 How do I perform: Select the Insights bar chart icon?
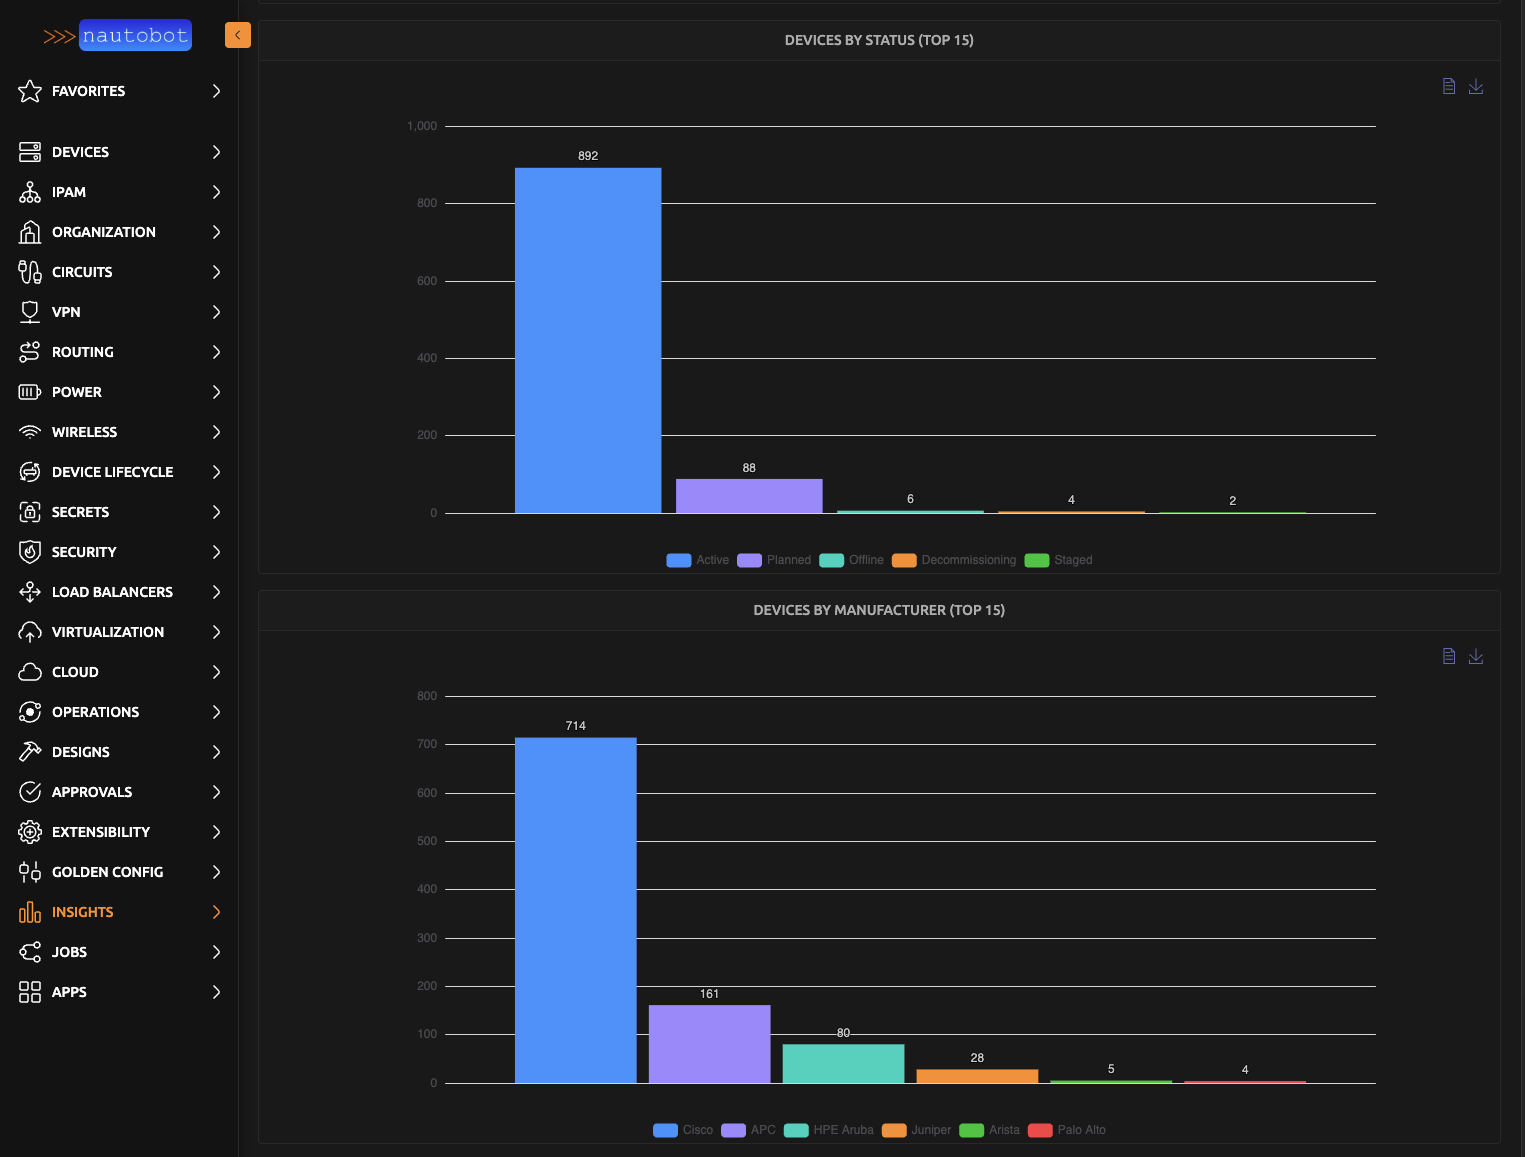tap(30, 911)
